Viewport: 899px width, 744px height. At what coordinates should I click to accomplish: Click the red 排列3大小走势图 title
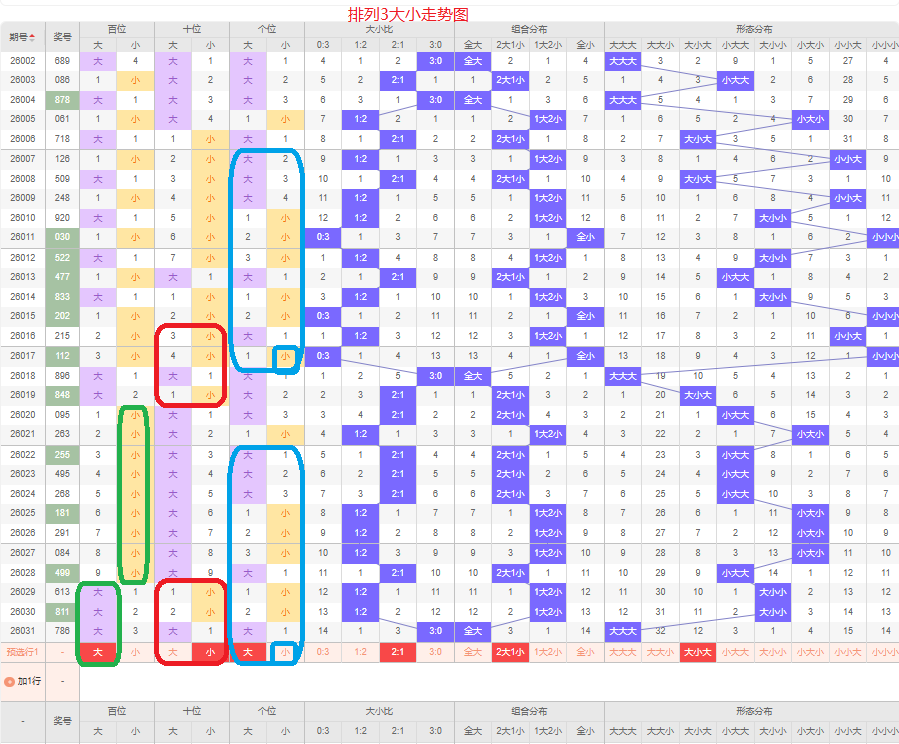[x=408, y=14]
